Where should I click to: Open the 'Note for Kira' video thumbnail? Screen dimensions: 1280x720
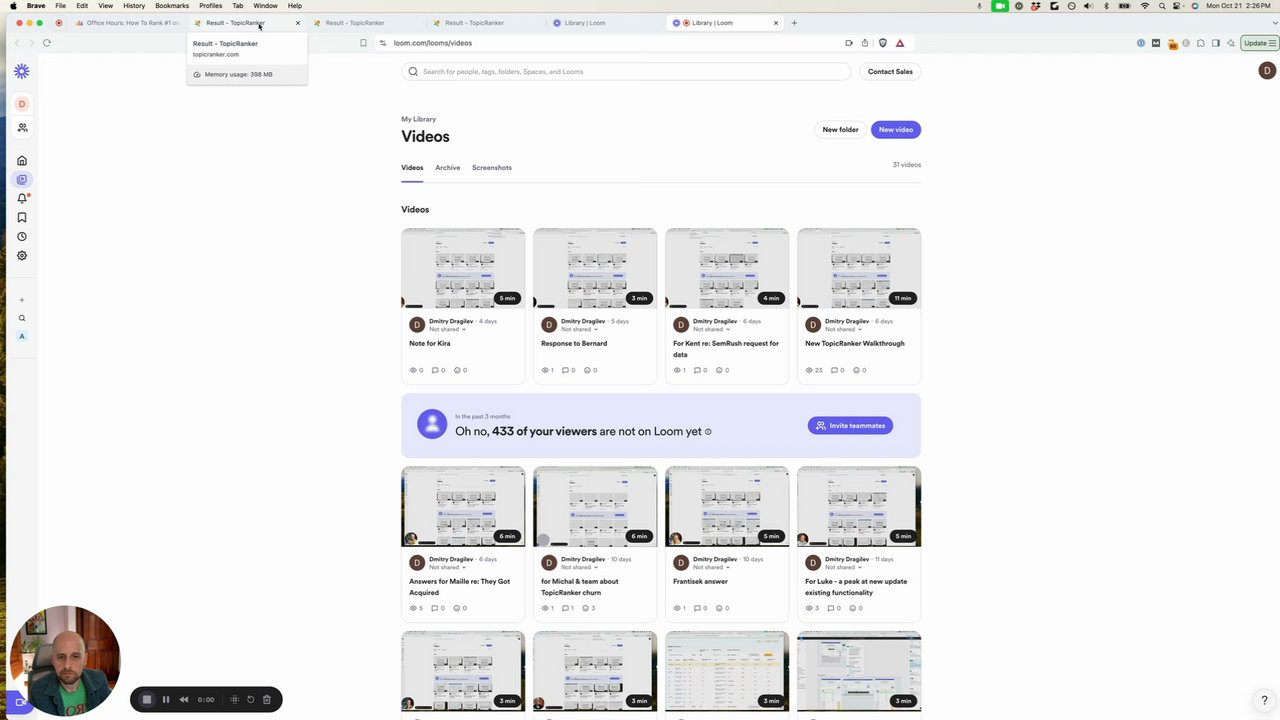(463, 268)
